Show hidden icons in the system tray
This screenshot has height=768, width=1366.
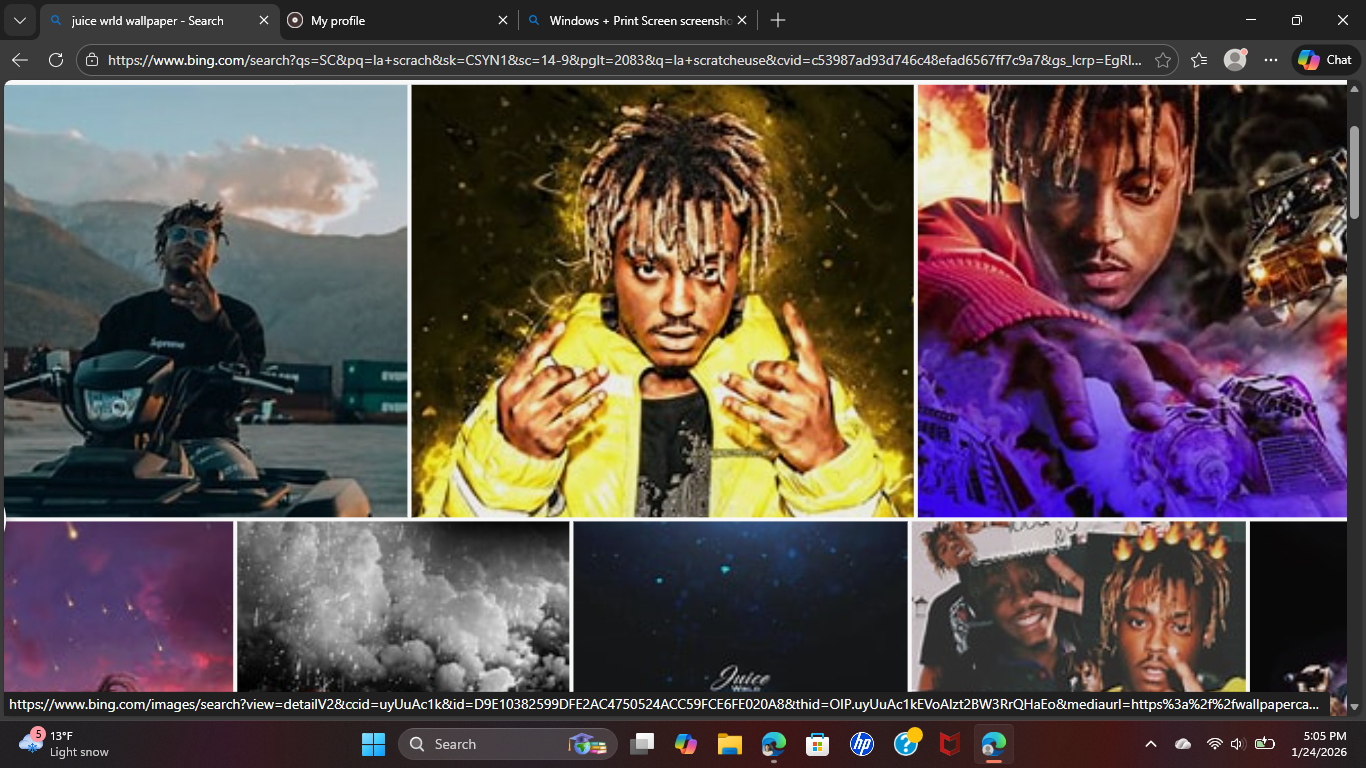pos(1150,744)
